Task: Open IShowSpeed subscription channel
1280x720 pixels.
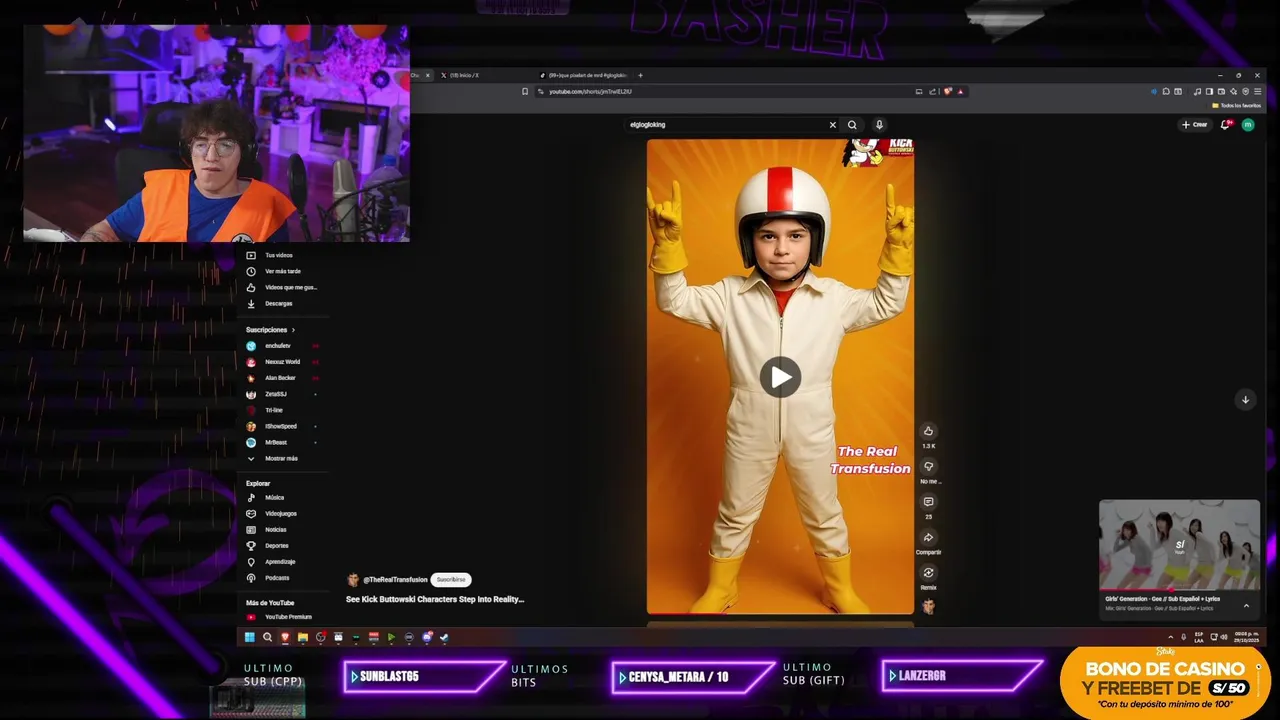Action: pyautogui.click(x=281, y=426)
